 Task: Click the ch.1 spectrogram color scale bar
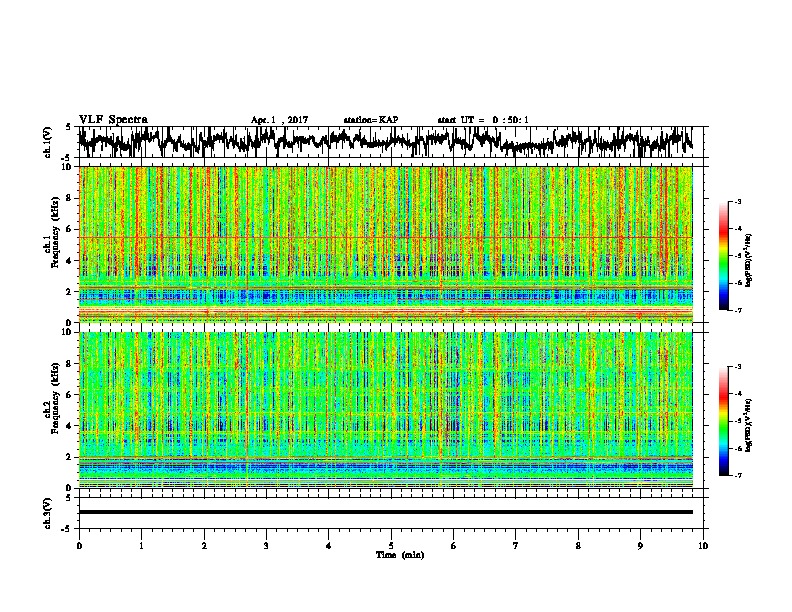pos(723,256)
